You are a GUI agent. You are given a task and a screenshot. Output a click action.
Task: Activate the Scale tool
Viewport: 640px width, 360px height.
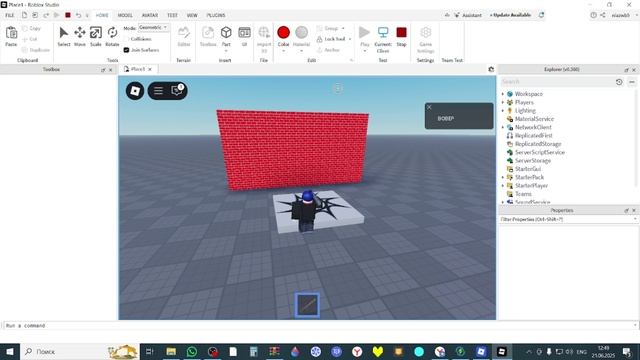[x=96, y=33]
